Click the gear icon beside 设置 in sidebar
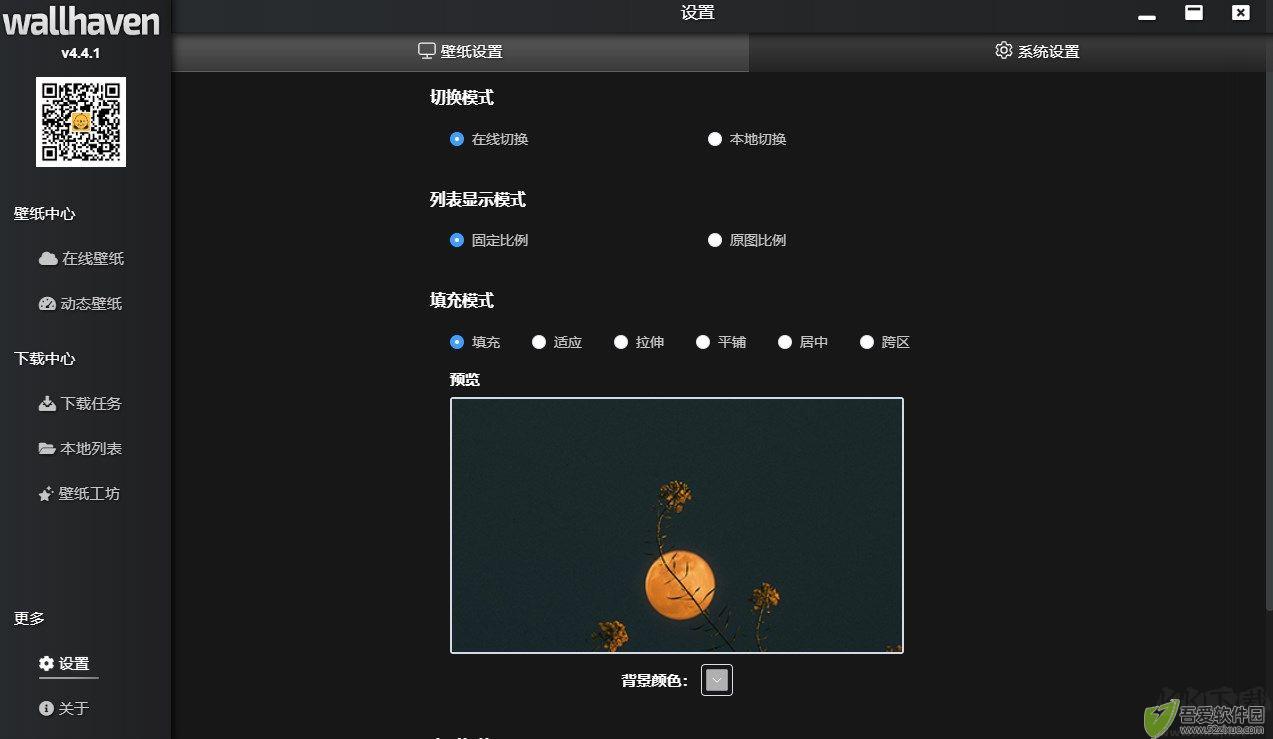Viewport: 1273px width, 739px height. pyautogui.click(x=46, y=664)
